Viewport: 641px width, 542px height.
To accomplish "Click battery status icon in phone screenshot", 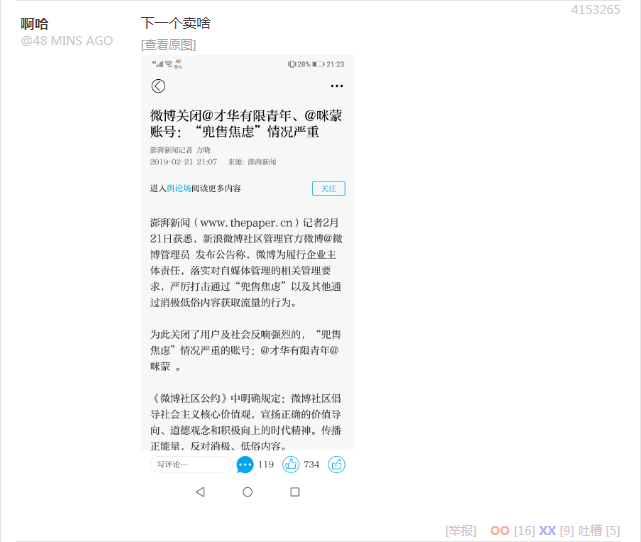I will click(318, 64).
